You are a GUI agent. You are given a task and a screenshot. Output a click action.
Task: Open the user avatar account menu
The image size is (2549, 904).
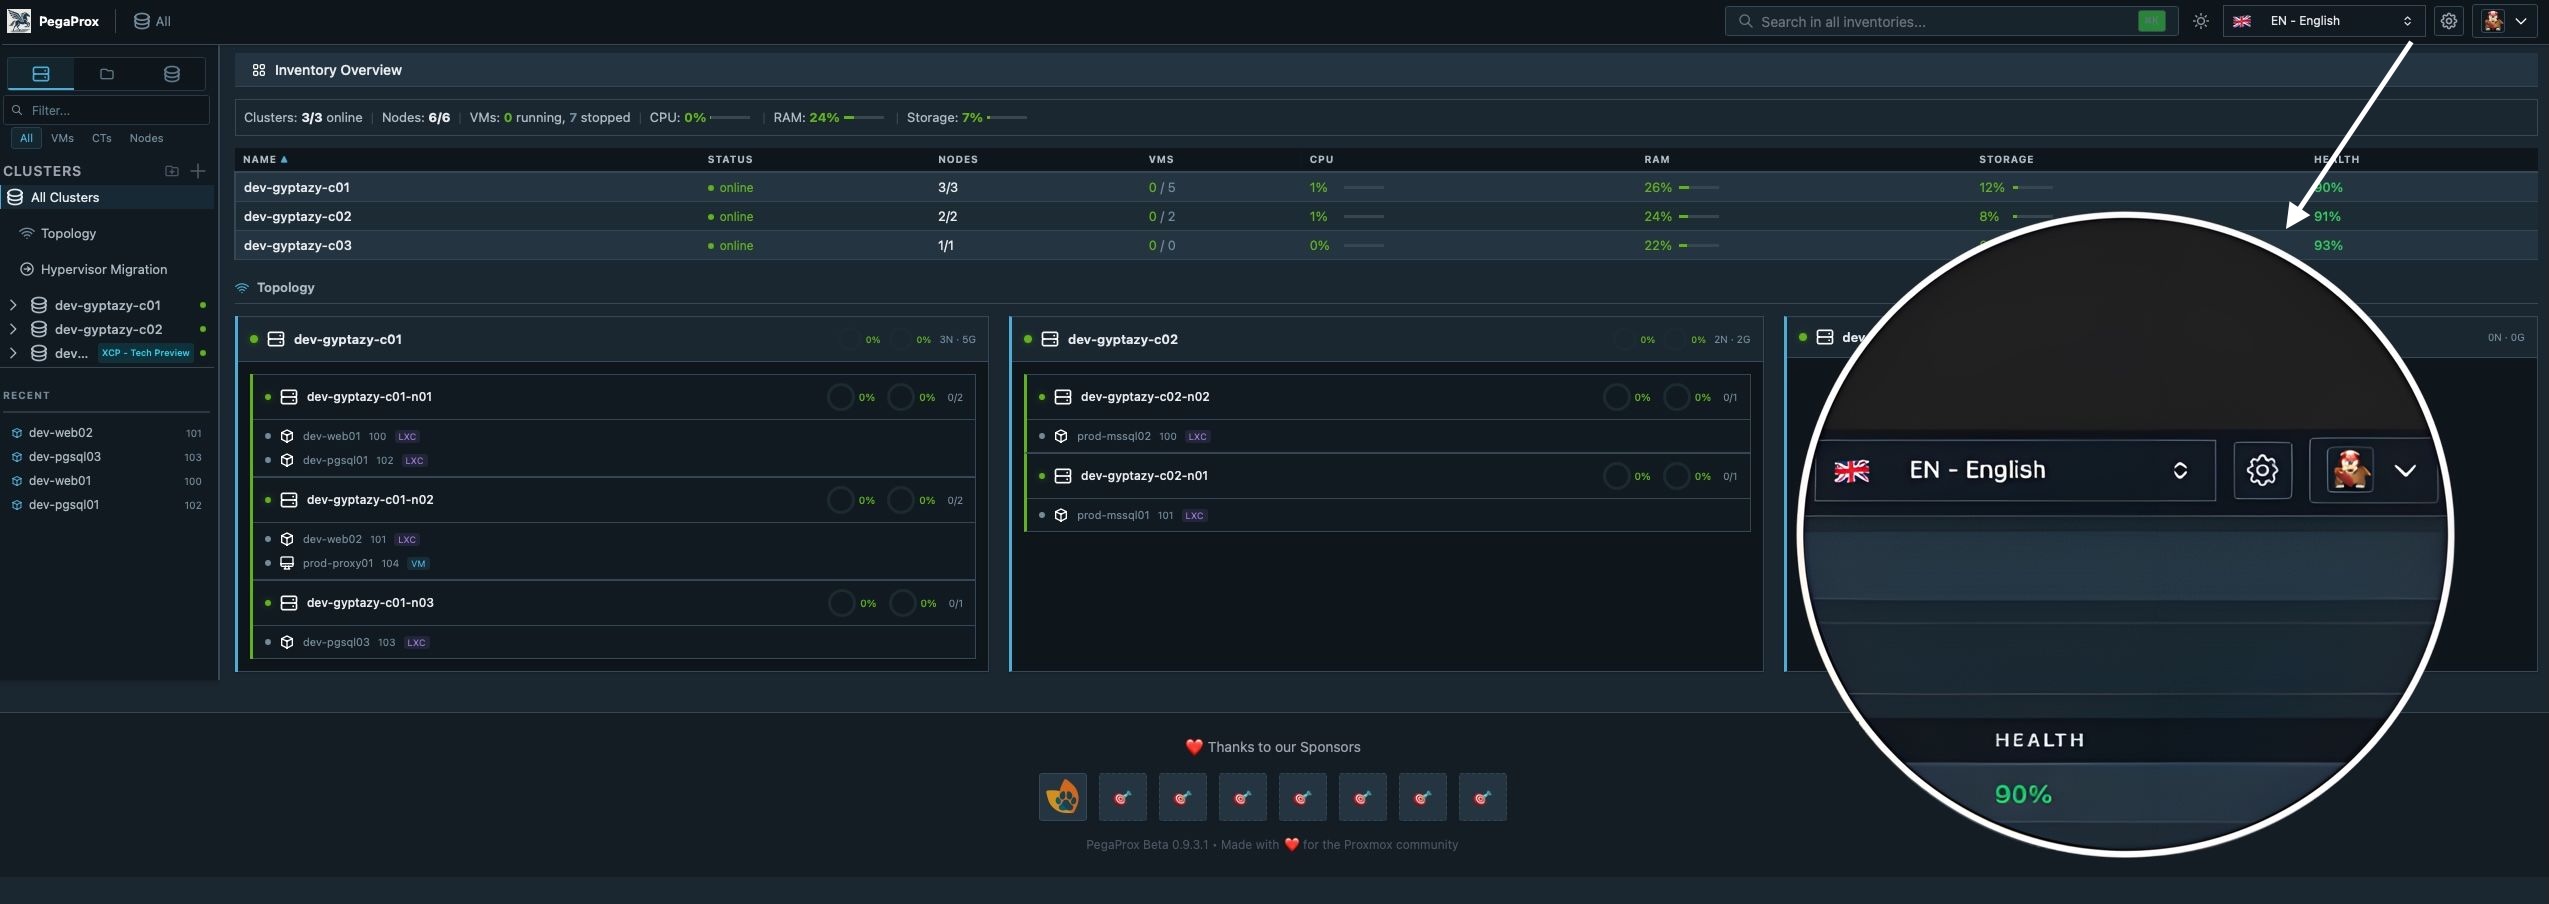coord(2505,21)
